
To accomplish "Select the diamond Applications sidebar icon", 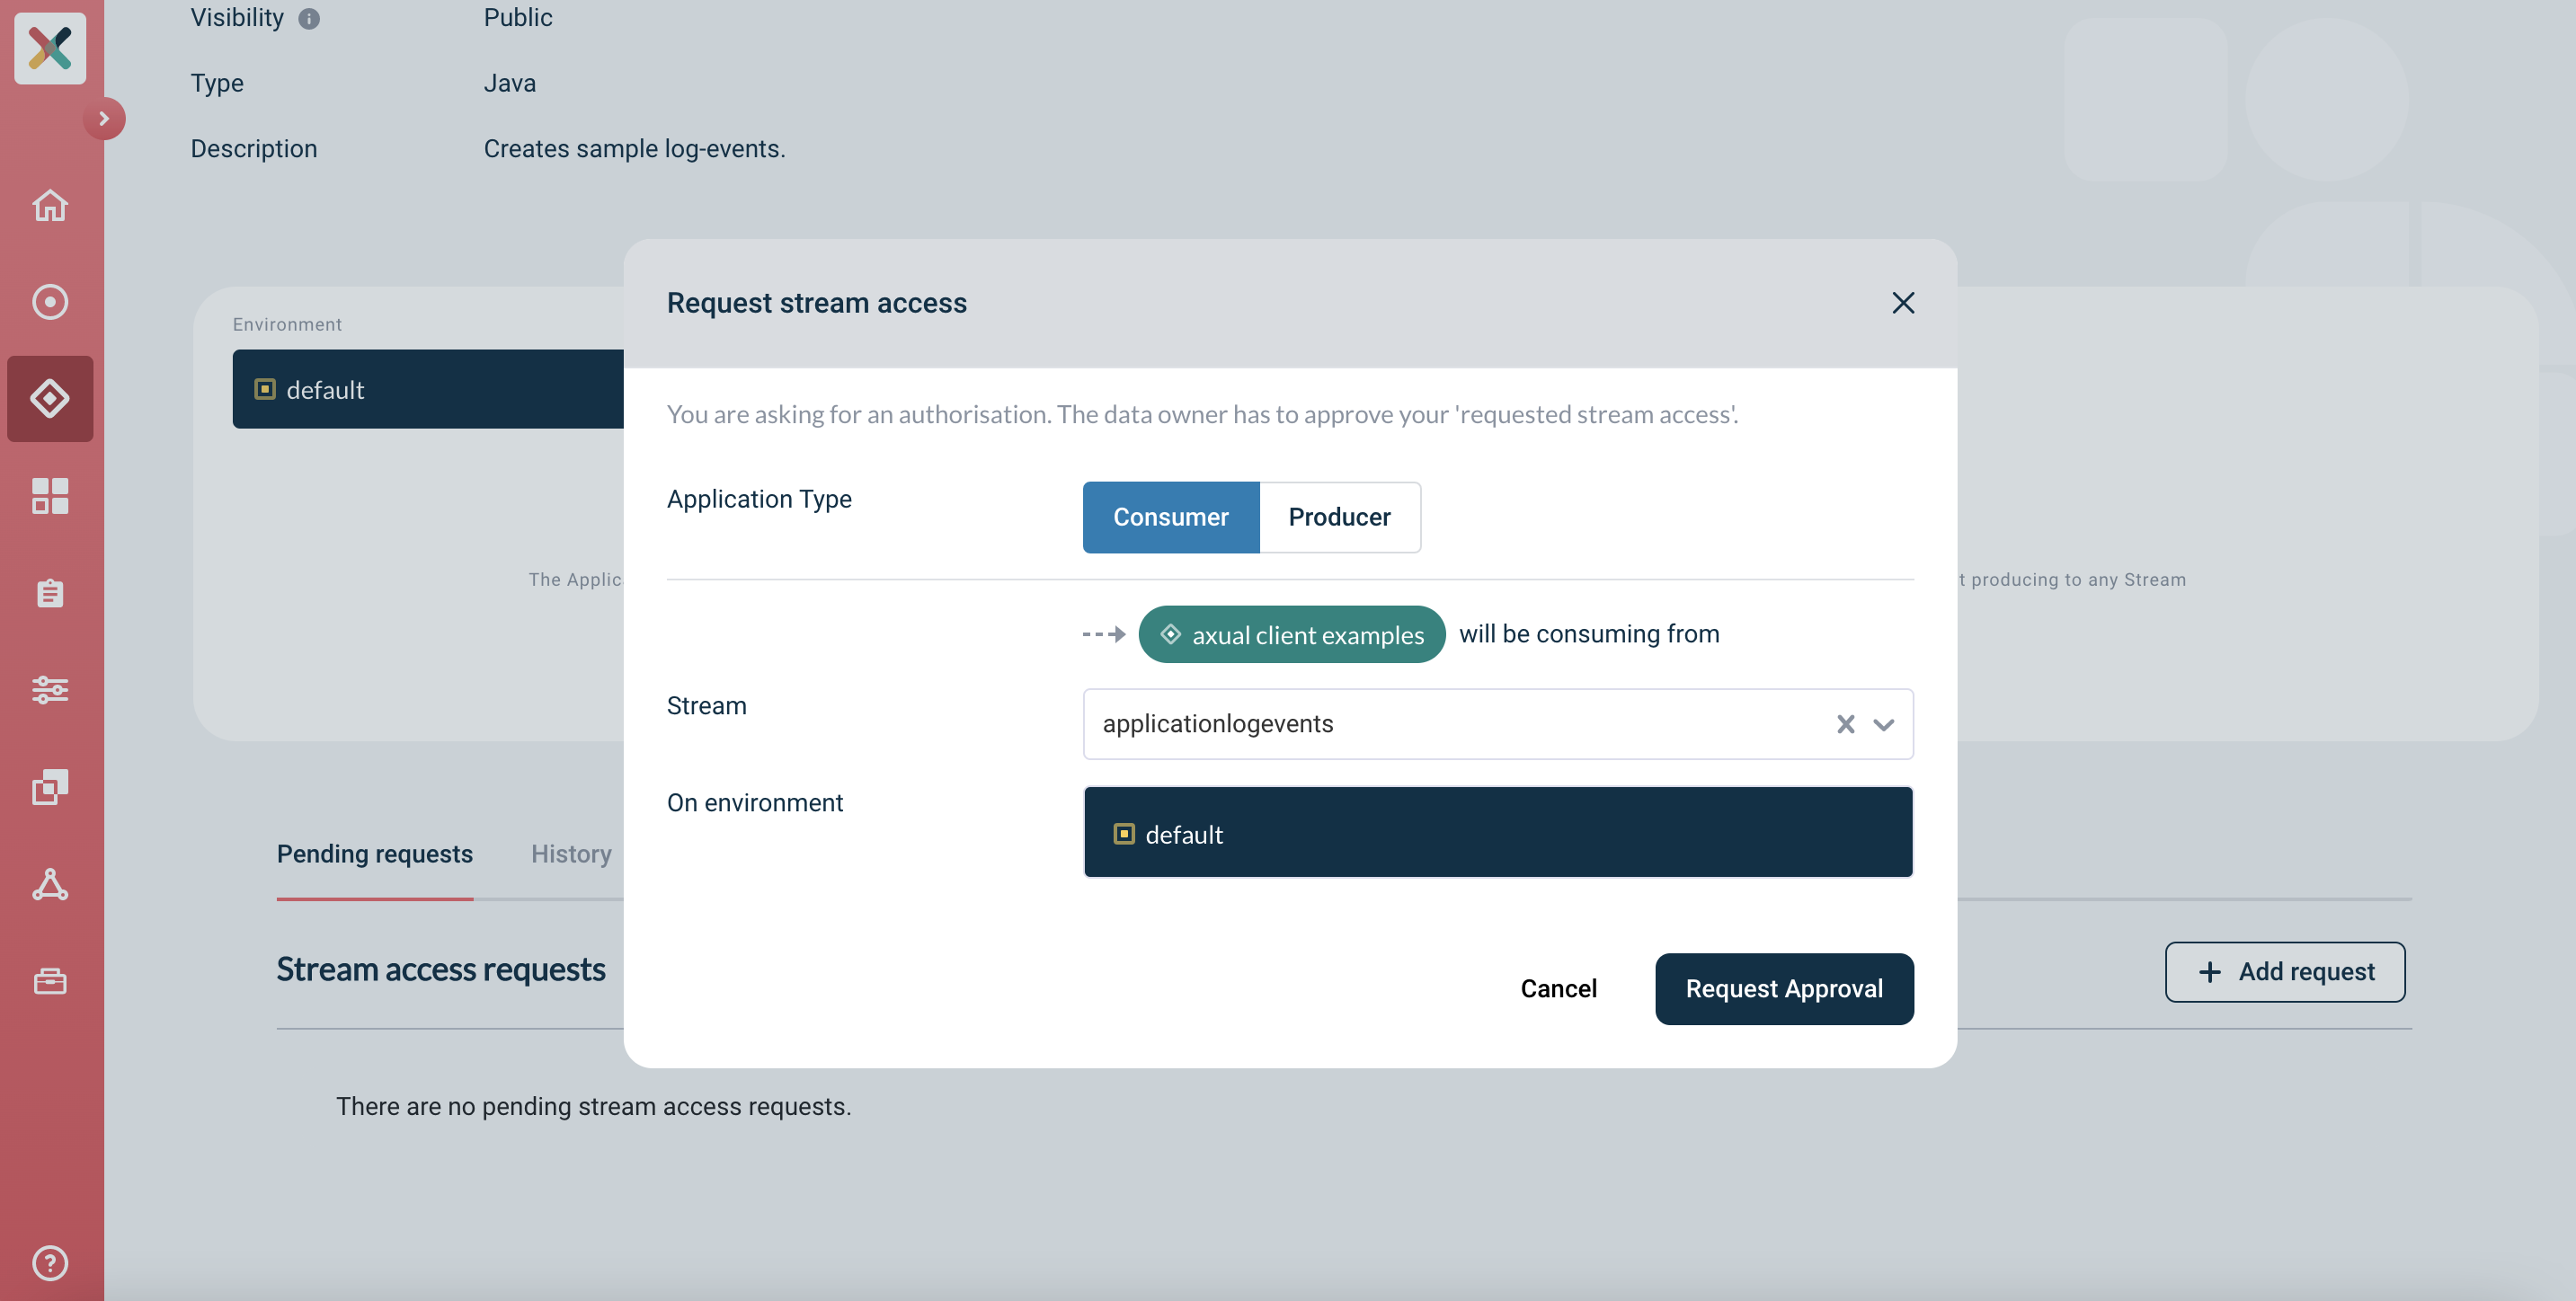I will pos(50,398).
